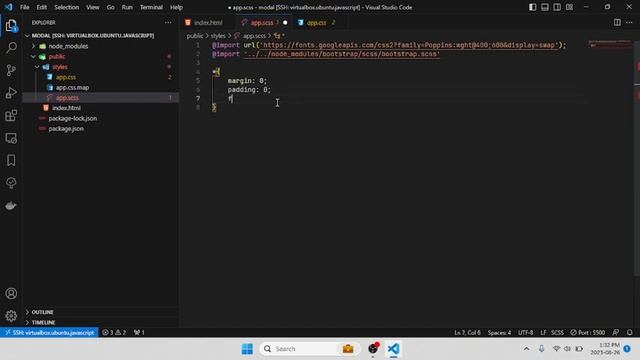Open the Windows Start menu
The width and height of the screenshot is (640, 360).
[247, 349]
